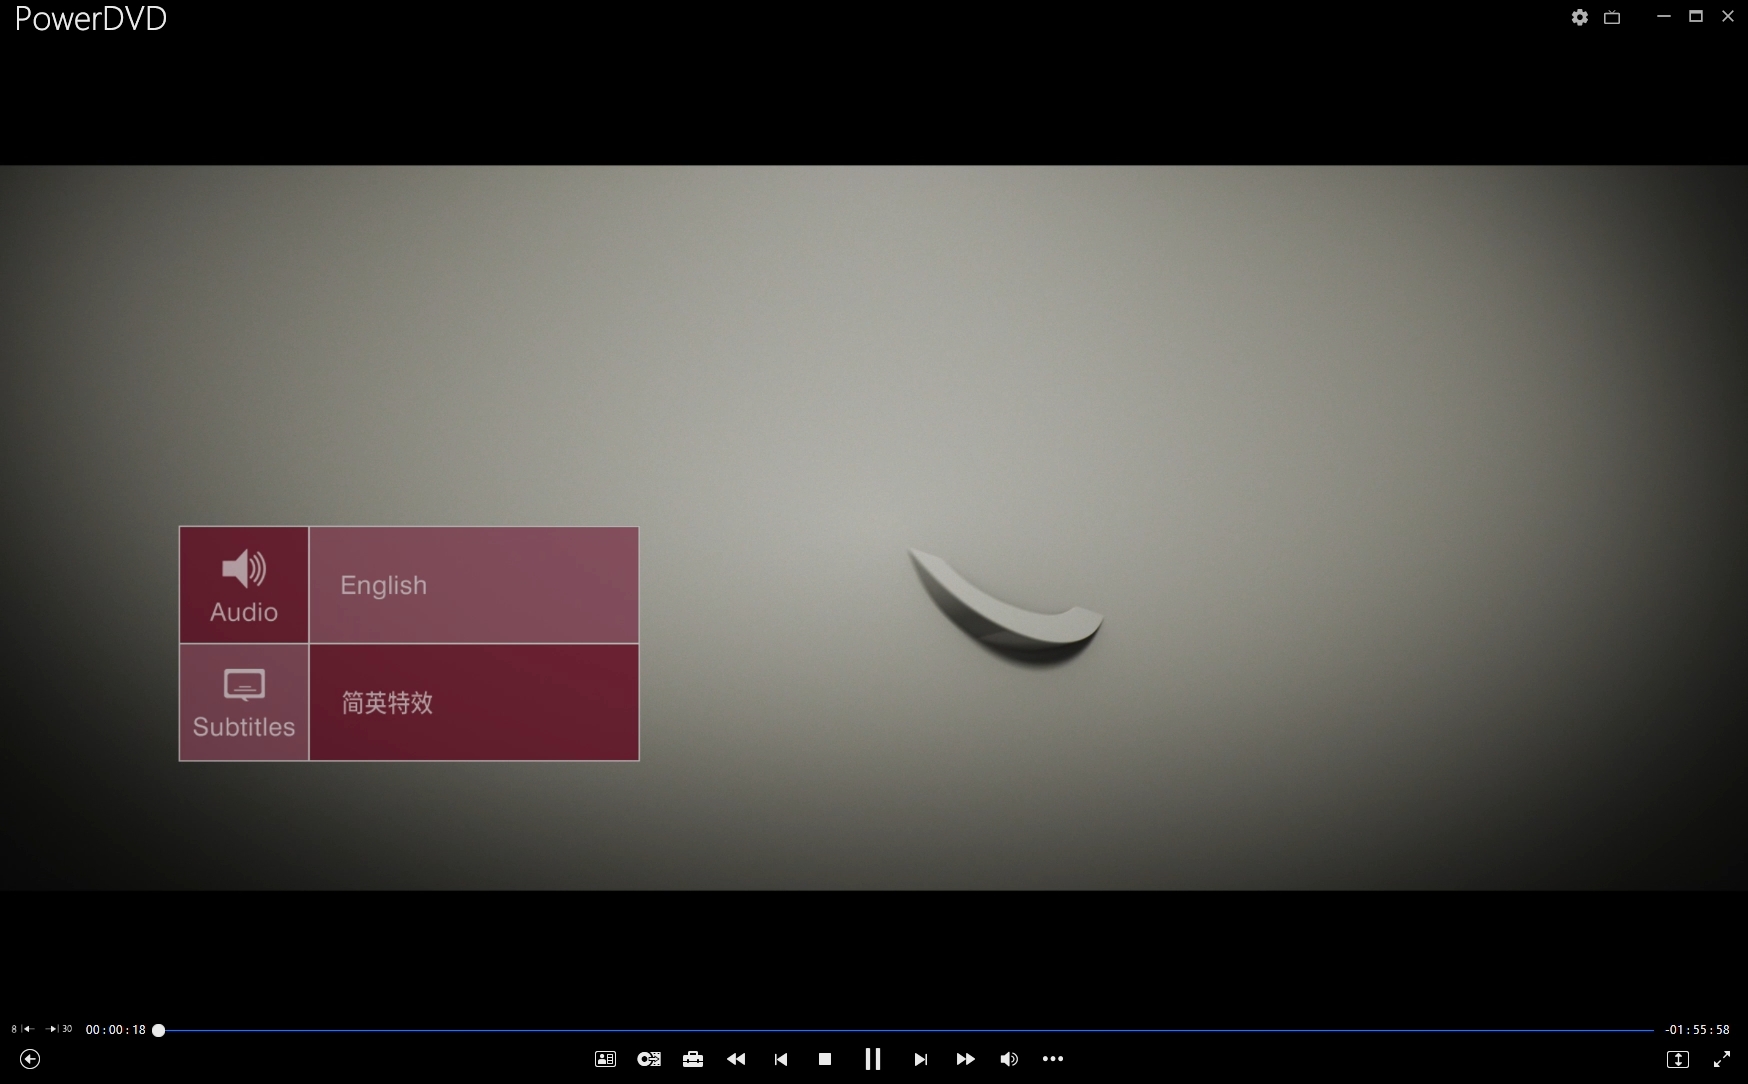Viewport: 1748px width, 1084px height.
Task: Open PowerDVD settings gear
Action: [1580, 17]
